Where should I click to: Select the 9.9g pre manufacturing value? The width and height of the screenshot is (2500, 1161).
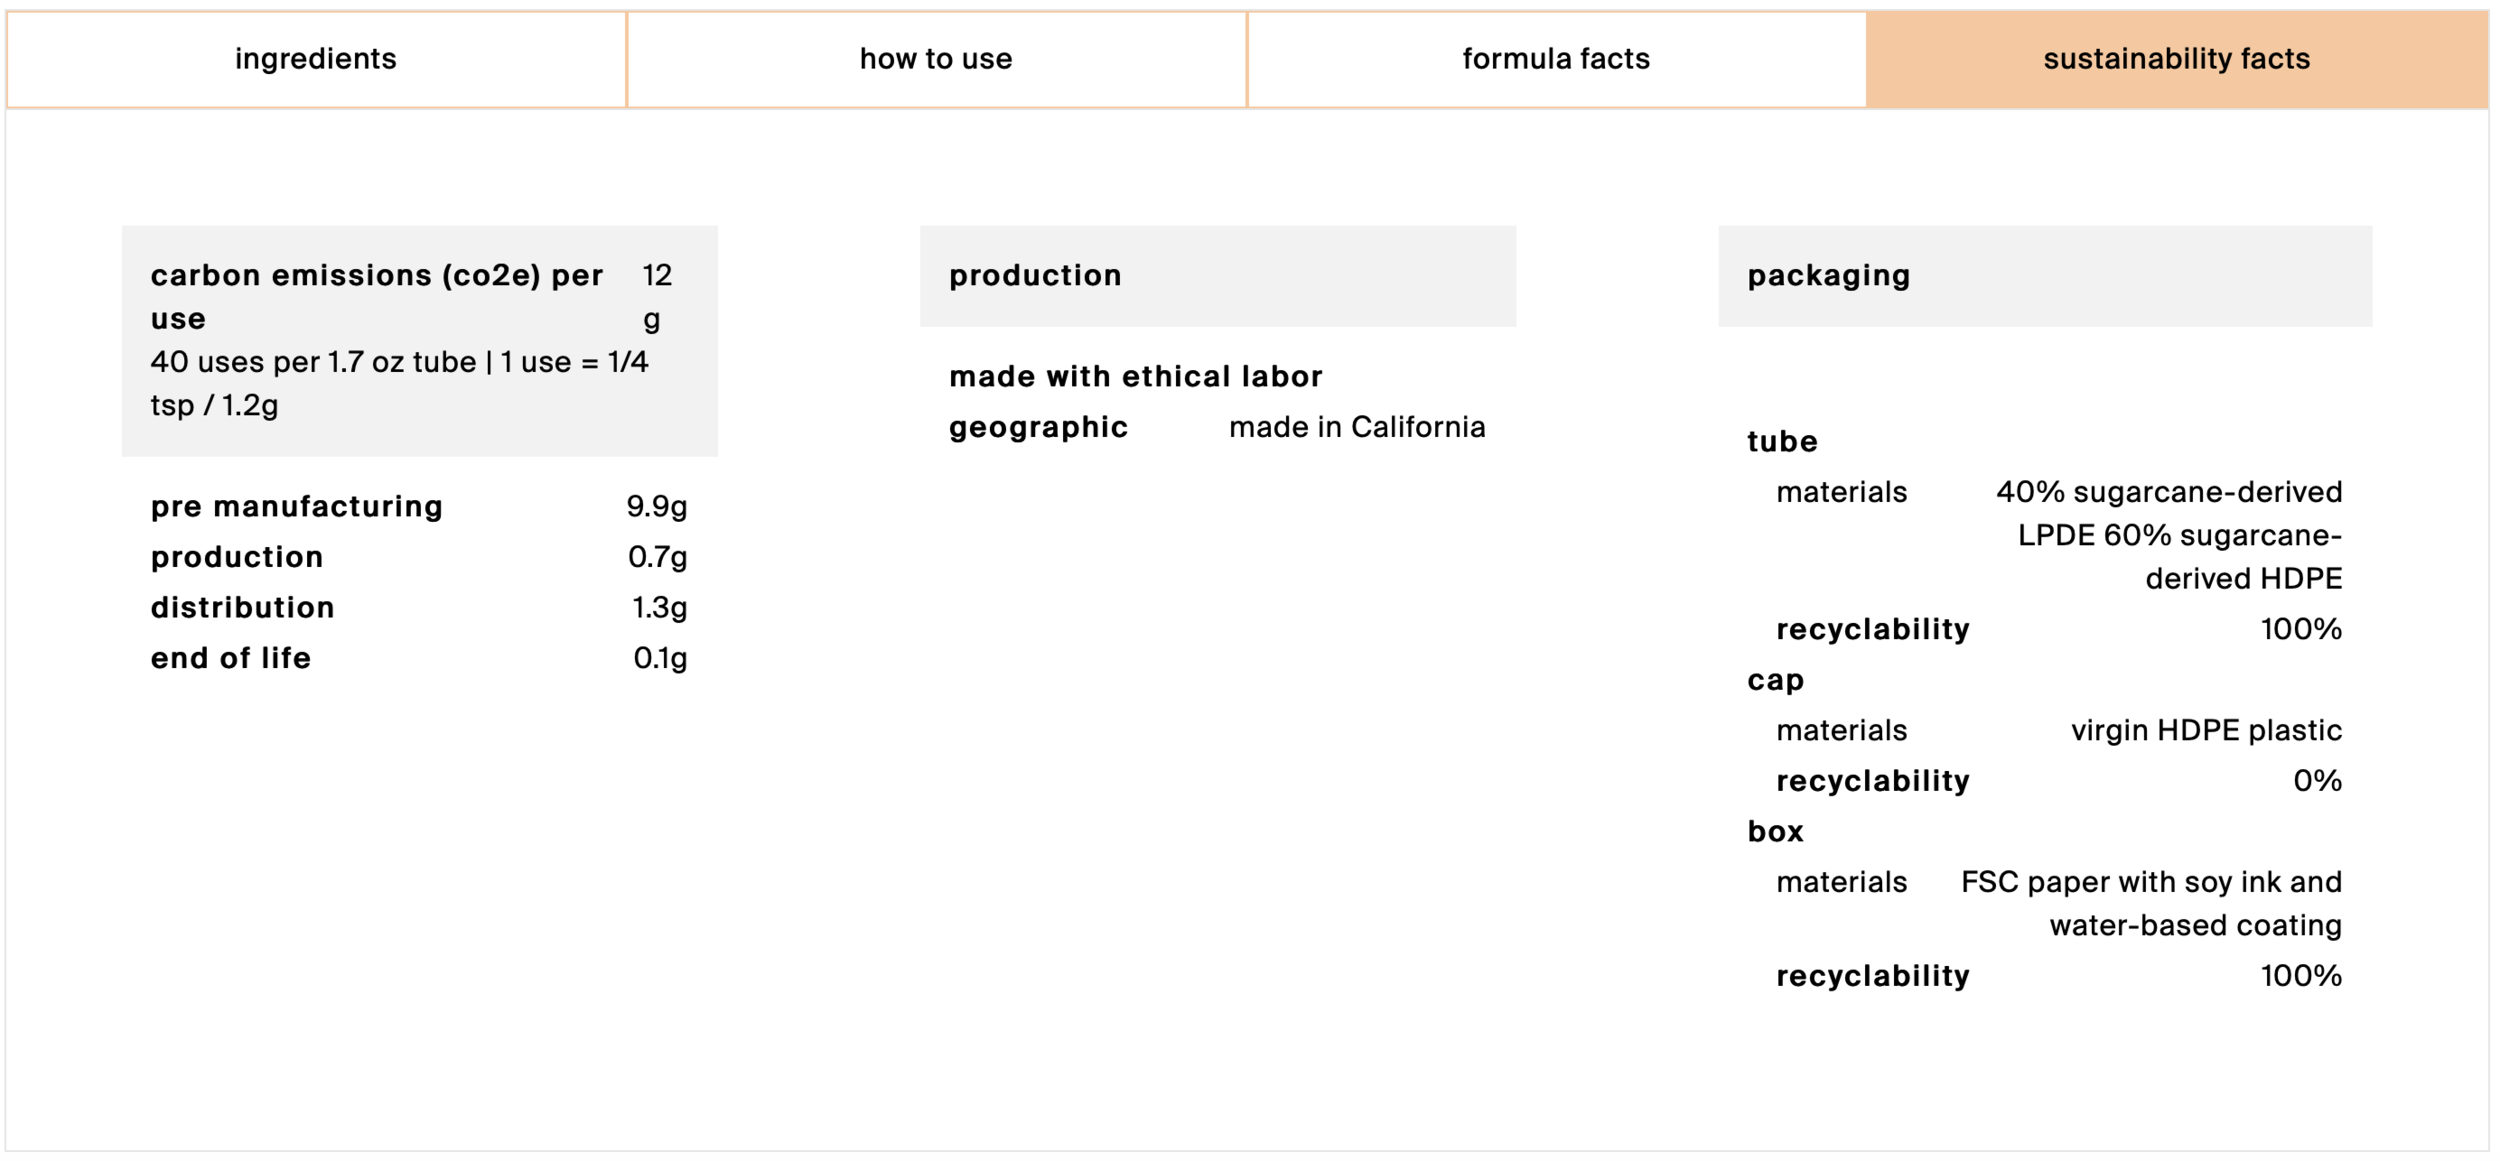657,507
